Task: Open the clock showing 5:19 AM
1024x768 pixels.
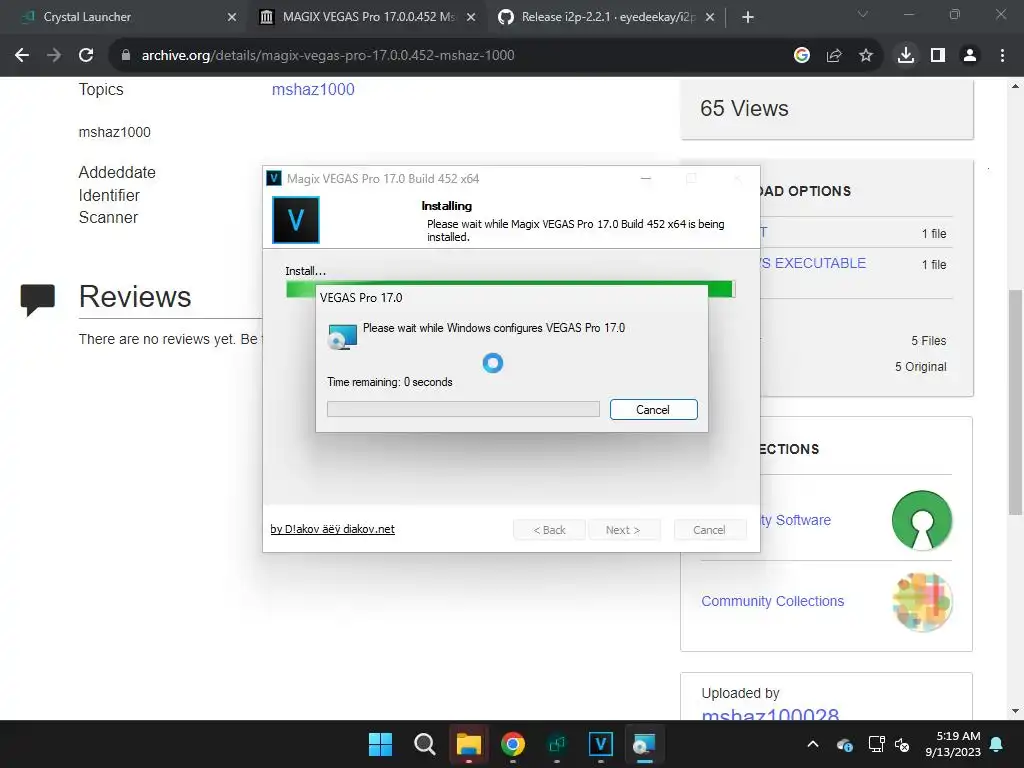Action: pyautogui.click(x=953, y=744)
